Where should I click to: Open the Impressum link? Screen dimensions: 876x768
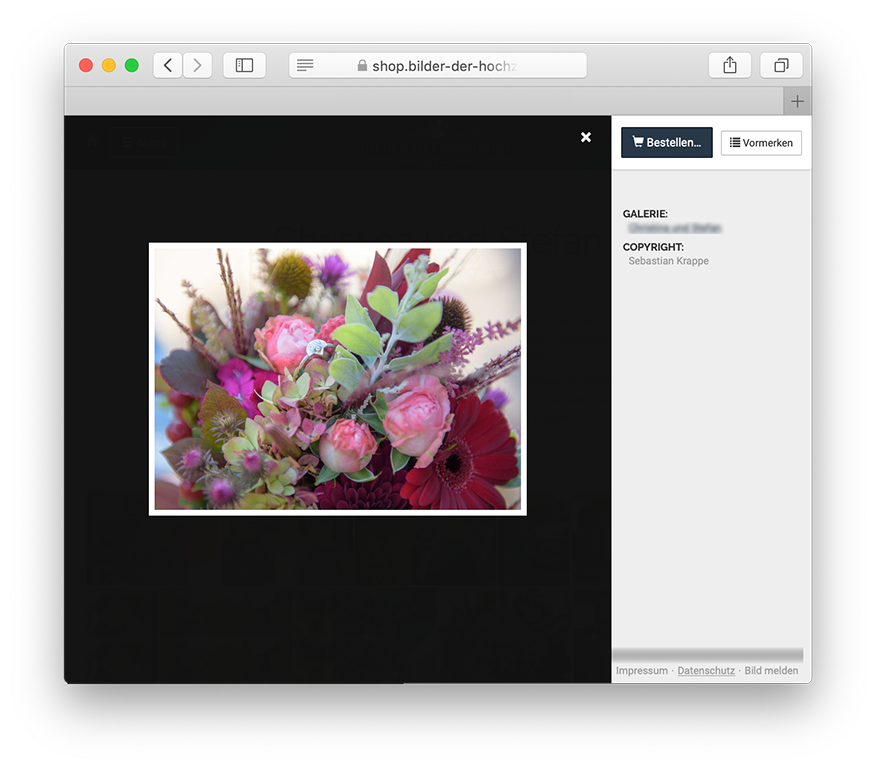point(642,670)
